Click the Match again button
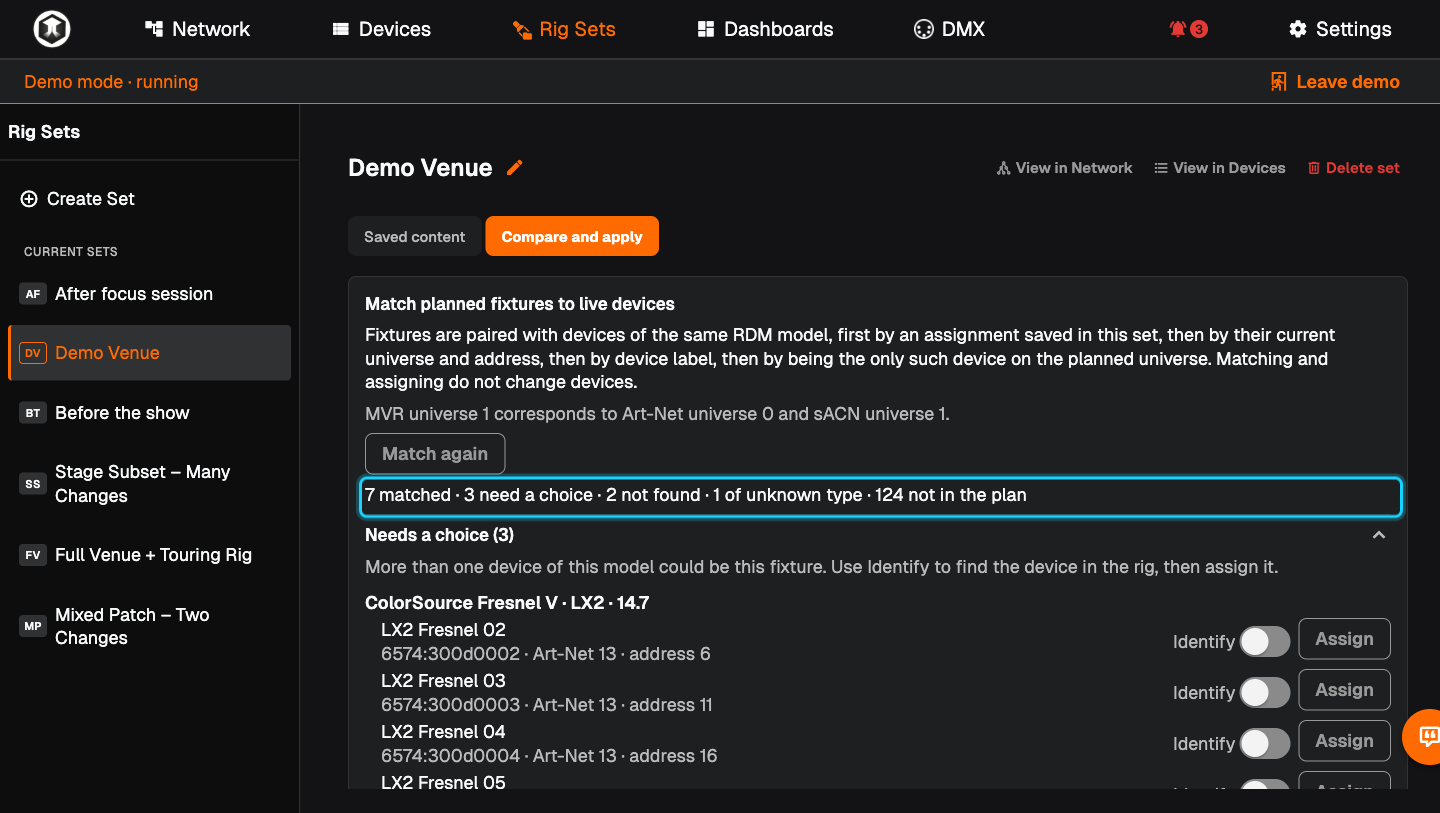The image size is (1440, 813). [x=435, y=454]
